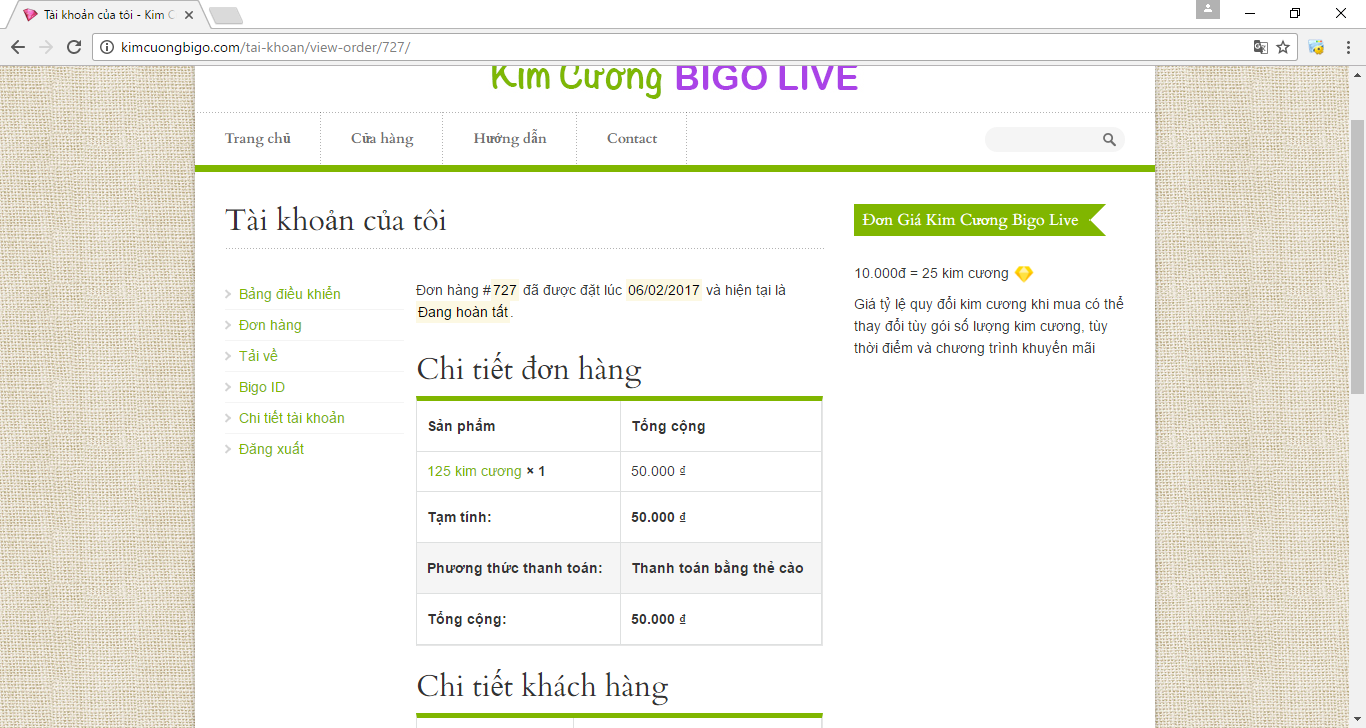Screen dimensions: 1366x728
Task: Click the Đơn Giá Kim Cương Bigo Live banner
Action: click(x=980, y=220)
